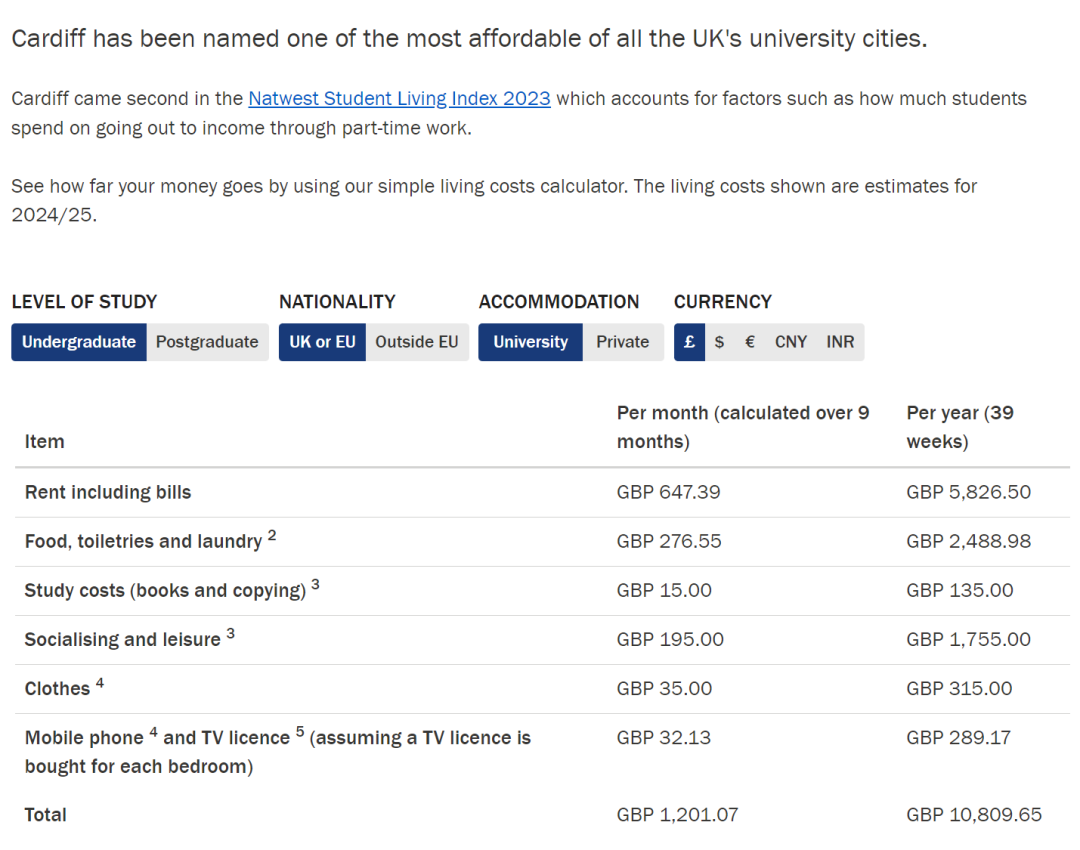The height and width of the screenshot is (850, 1080).
Task: Choose INR as the currency
Action: [x=840, y=342]
